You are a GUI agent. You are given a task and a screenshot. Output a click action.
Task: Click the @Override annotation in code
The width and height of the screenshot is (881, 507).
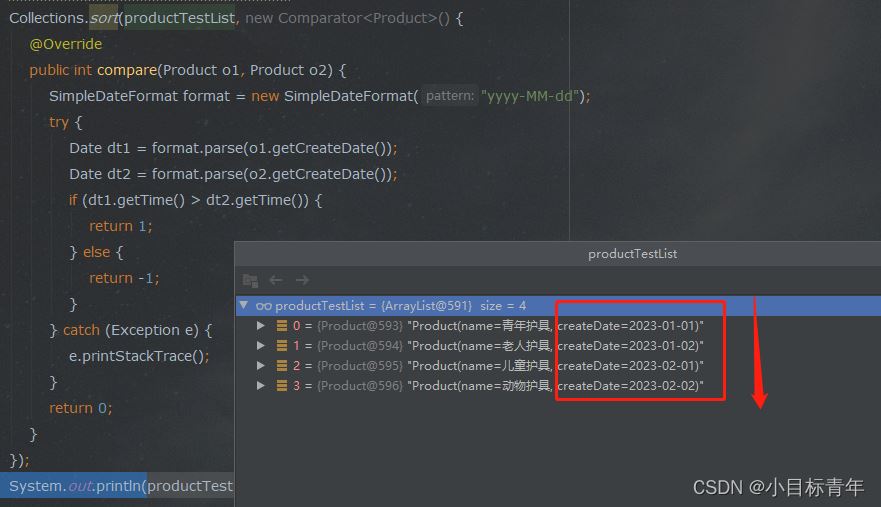pyautogui.click(x=66, y=44)
